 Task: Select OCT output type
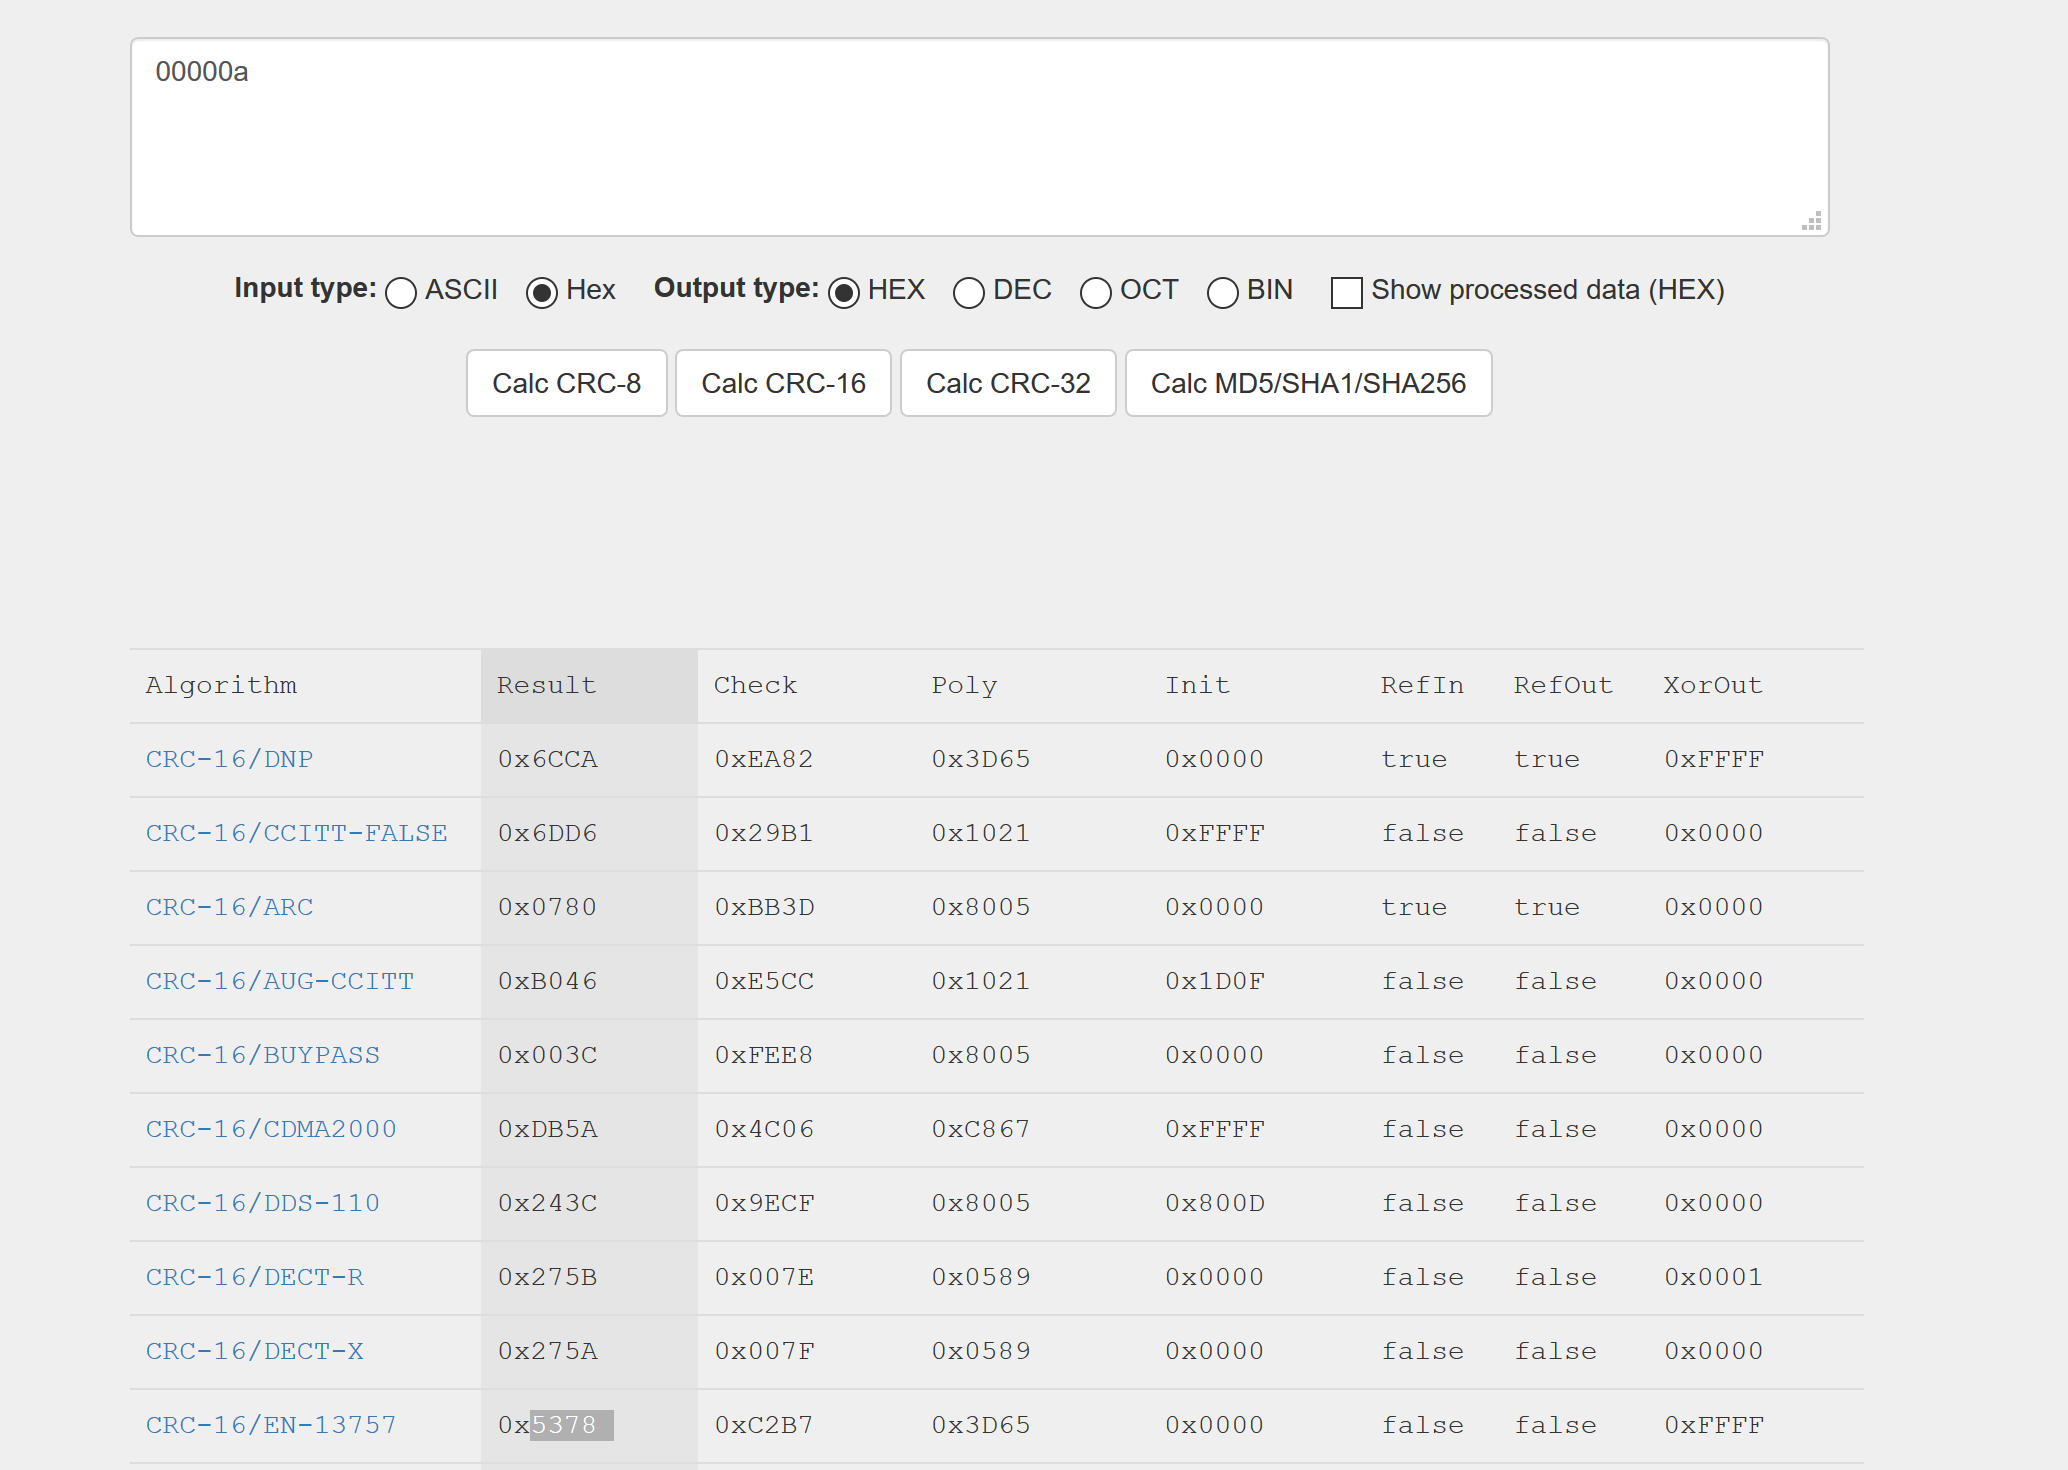(1096, 292)
